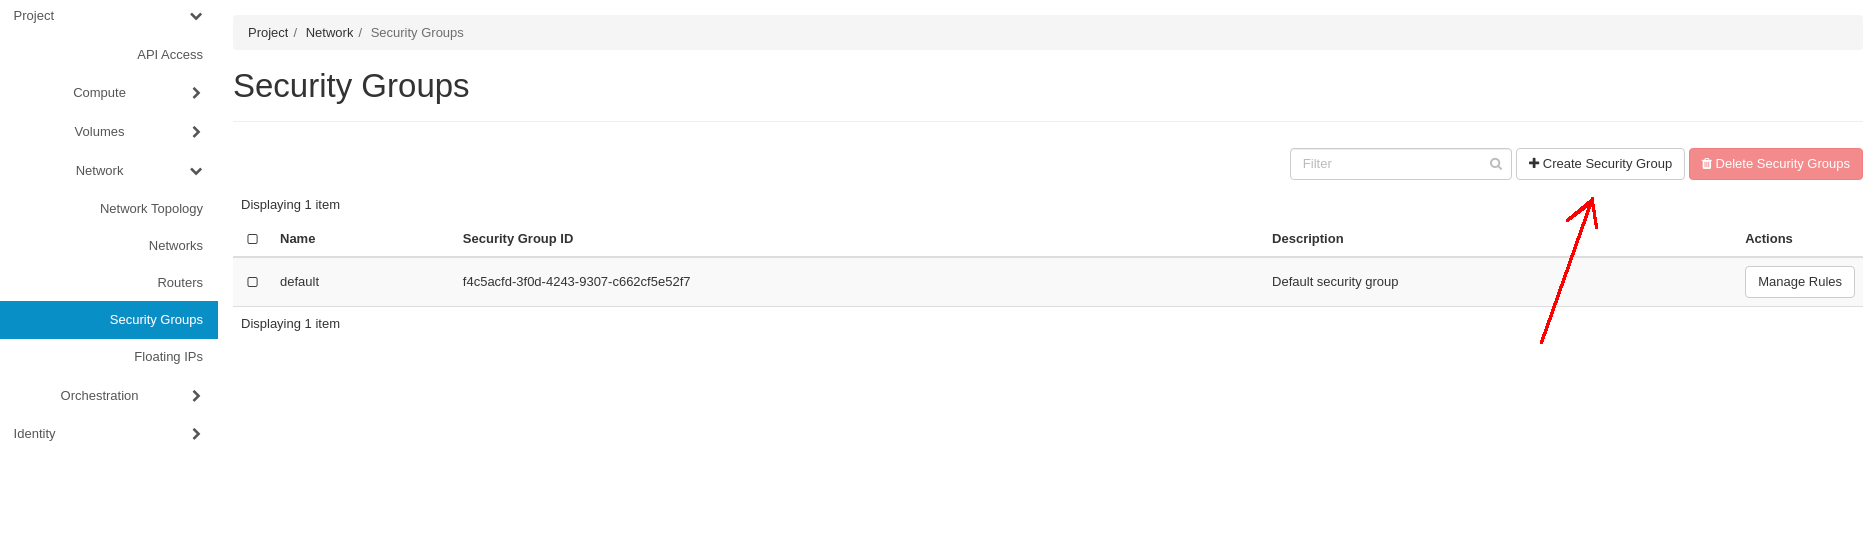Image resolution: width=1873 pixels, height=537 pixels.
Task: Toggle the select-all checkbox in table header
Action: coord(253,239)
